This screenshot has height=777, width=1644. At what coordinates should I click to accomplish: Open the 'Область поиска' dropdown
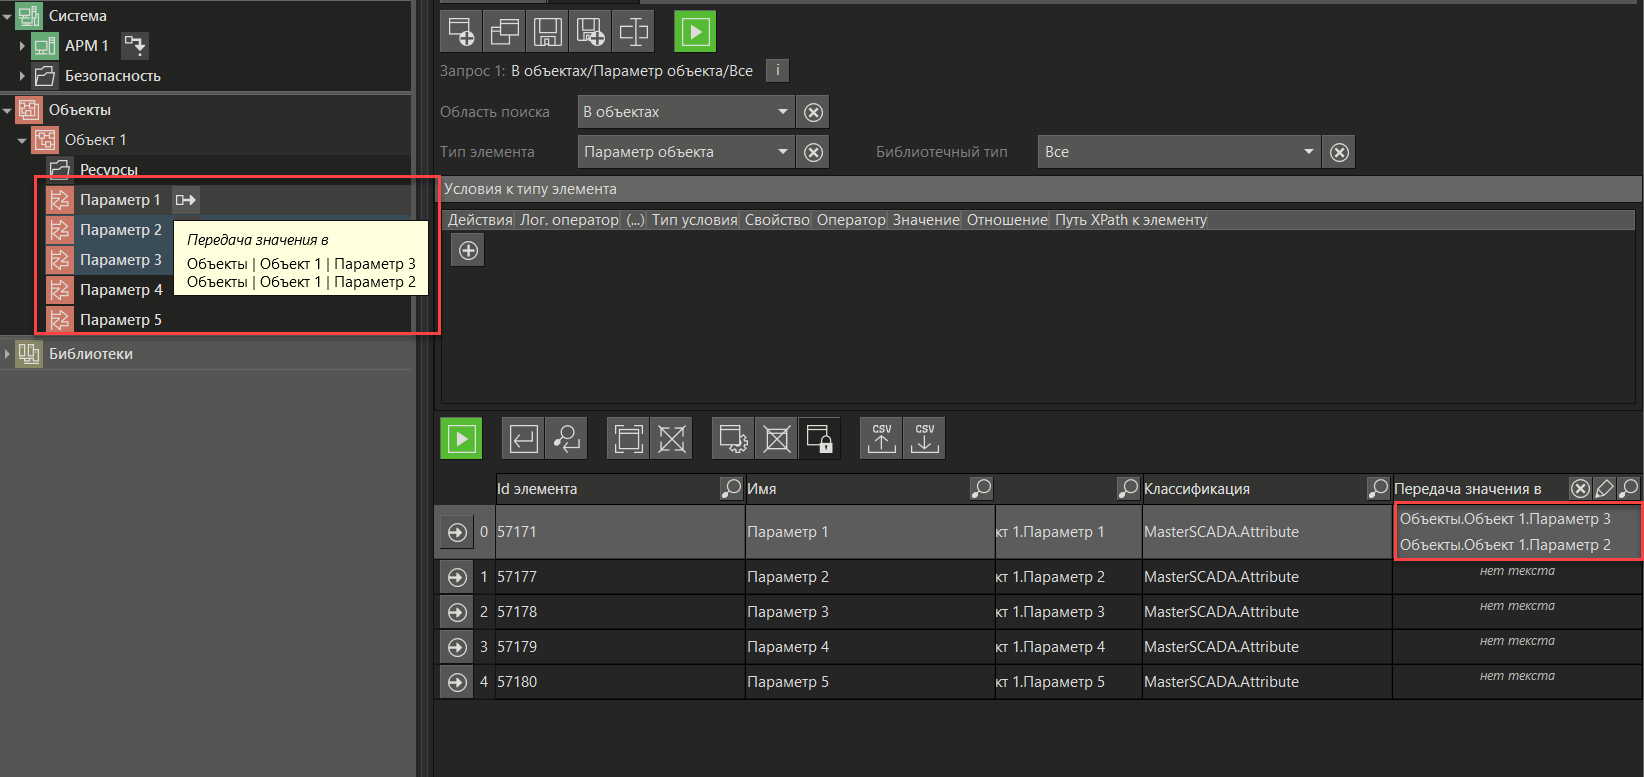pyautogui.click(x=685, y=112)
